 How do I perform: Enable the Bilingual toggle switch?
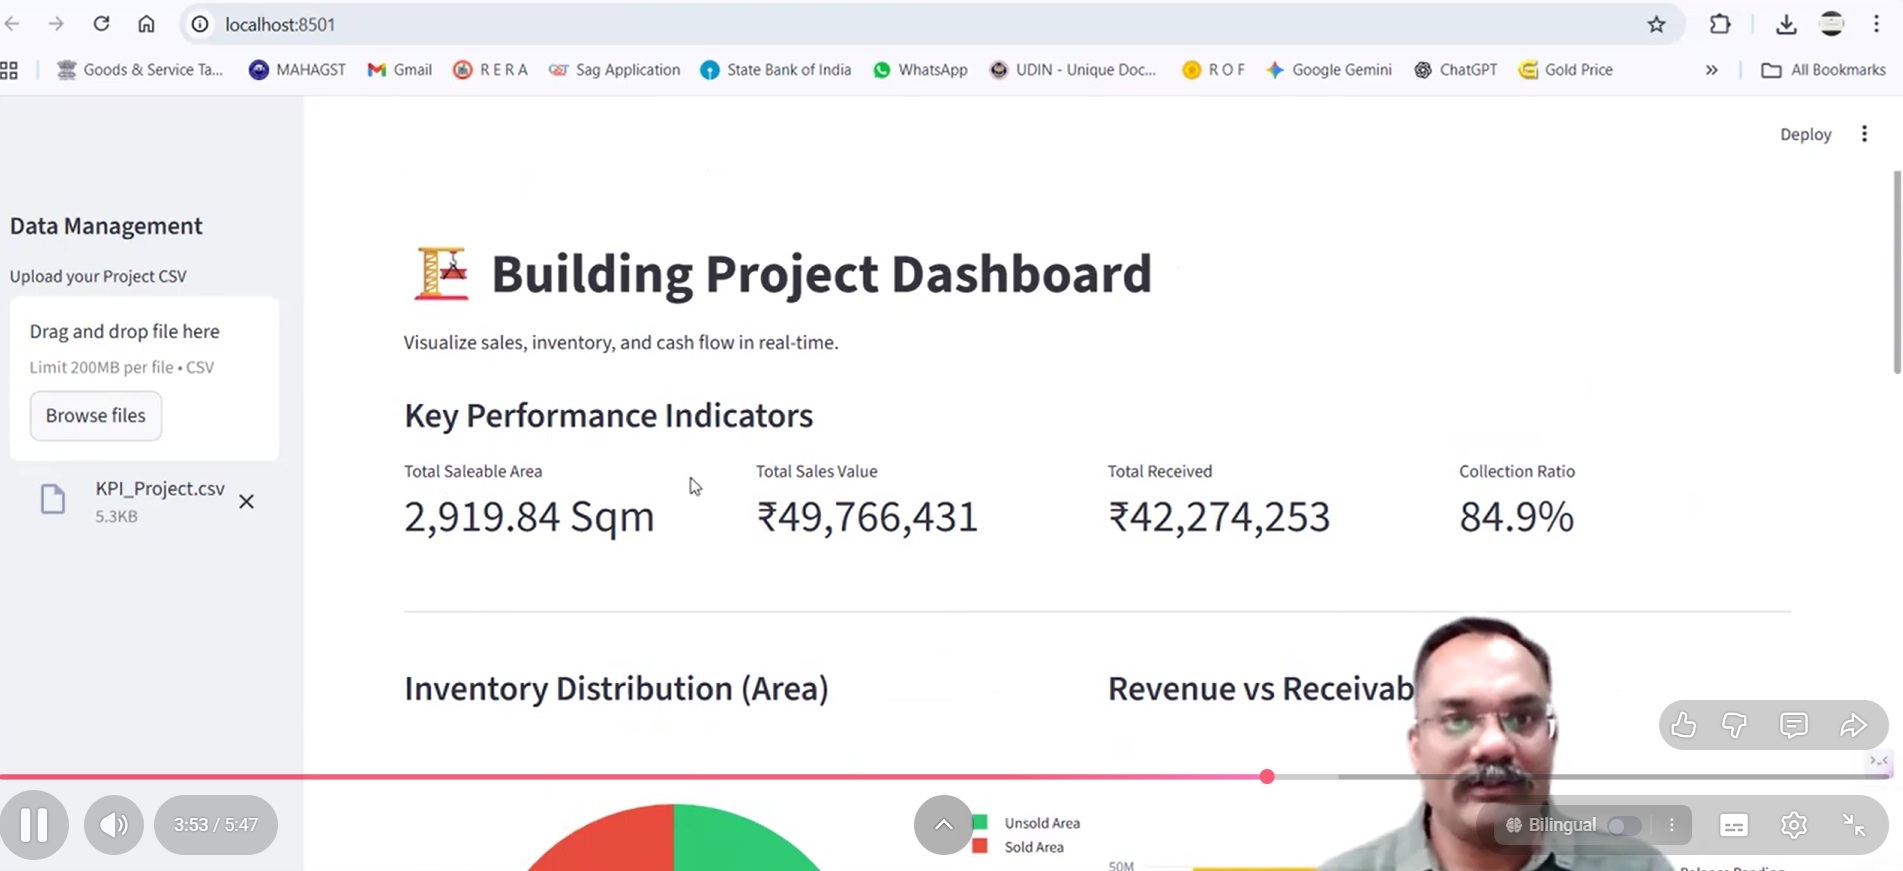[x=1623, y=825]
